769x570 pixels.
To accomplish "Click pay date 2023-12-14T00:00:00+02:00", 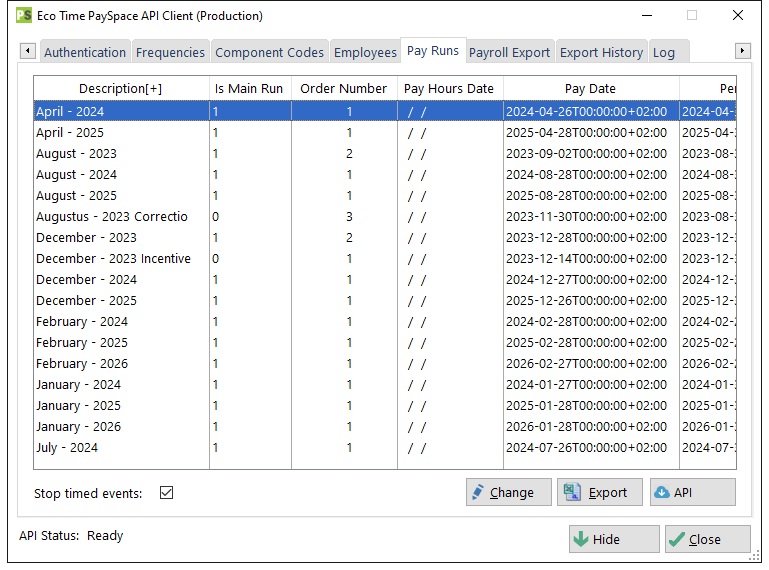I will coord(587,259).
